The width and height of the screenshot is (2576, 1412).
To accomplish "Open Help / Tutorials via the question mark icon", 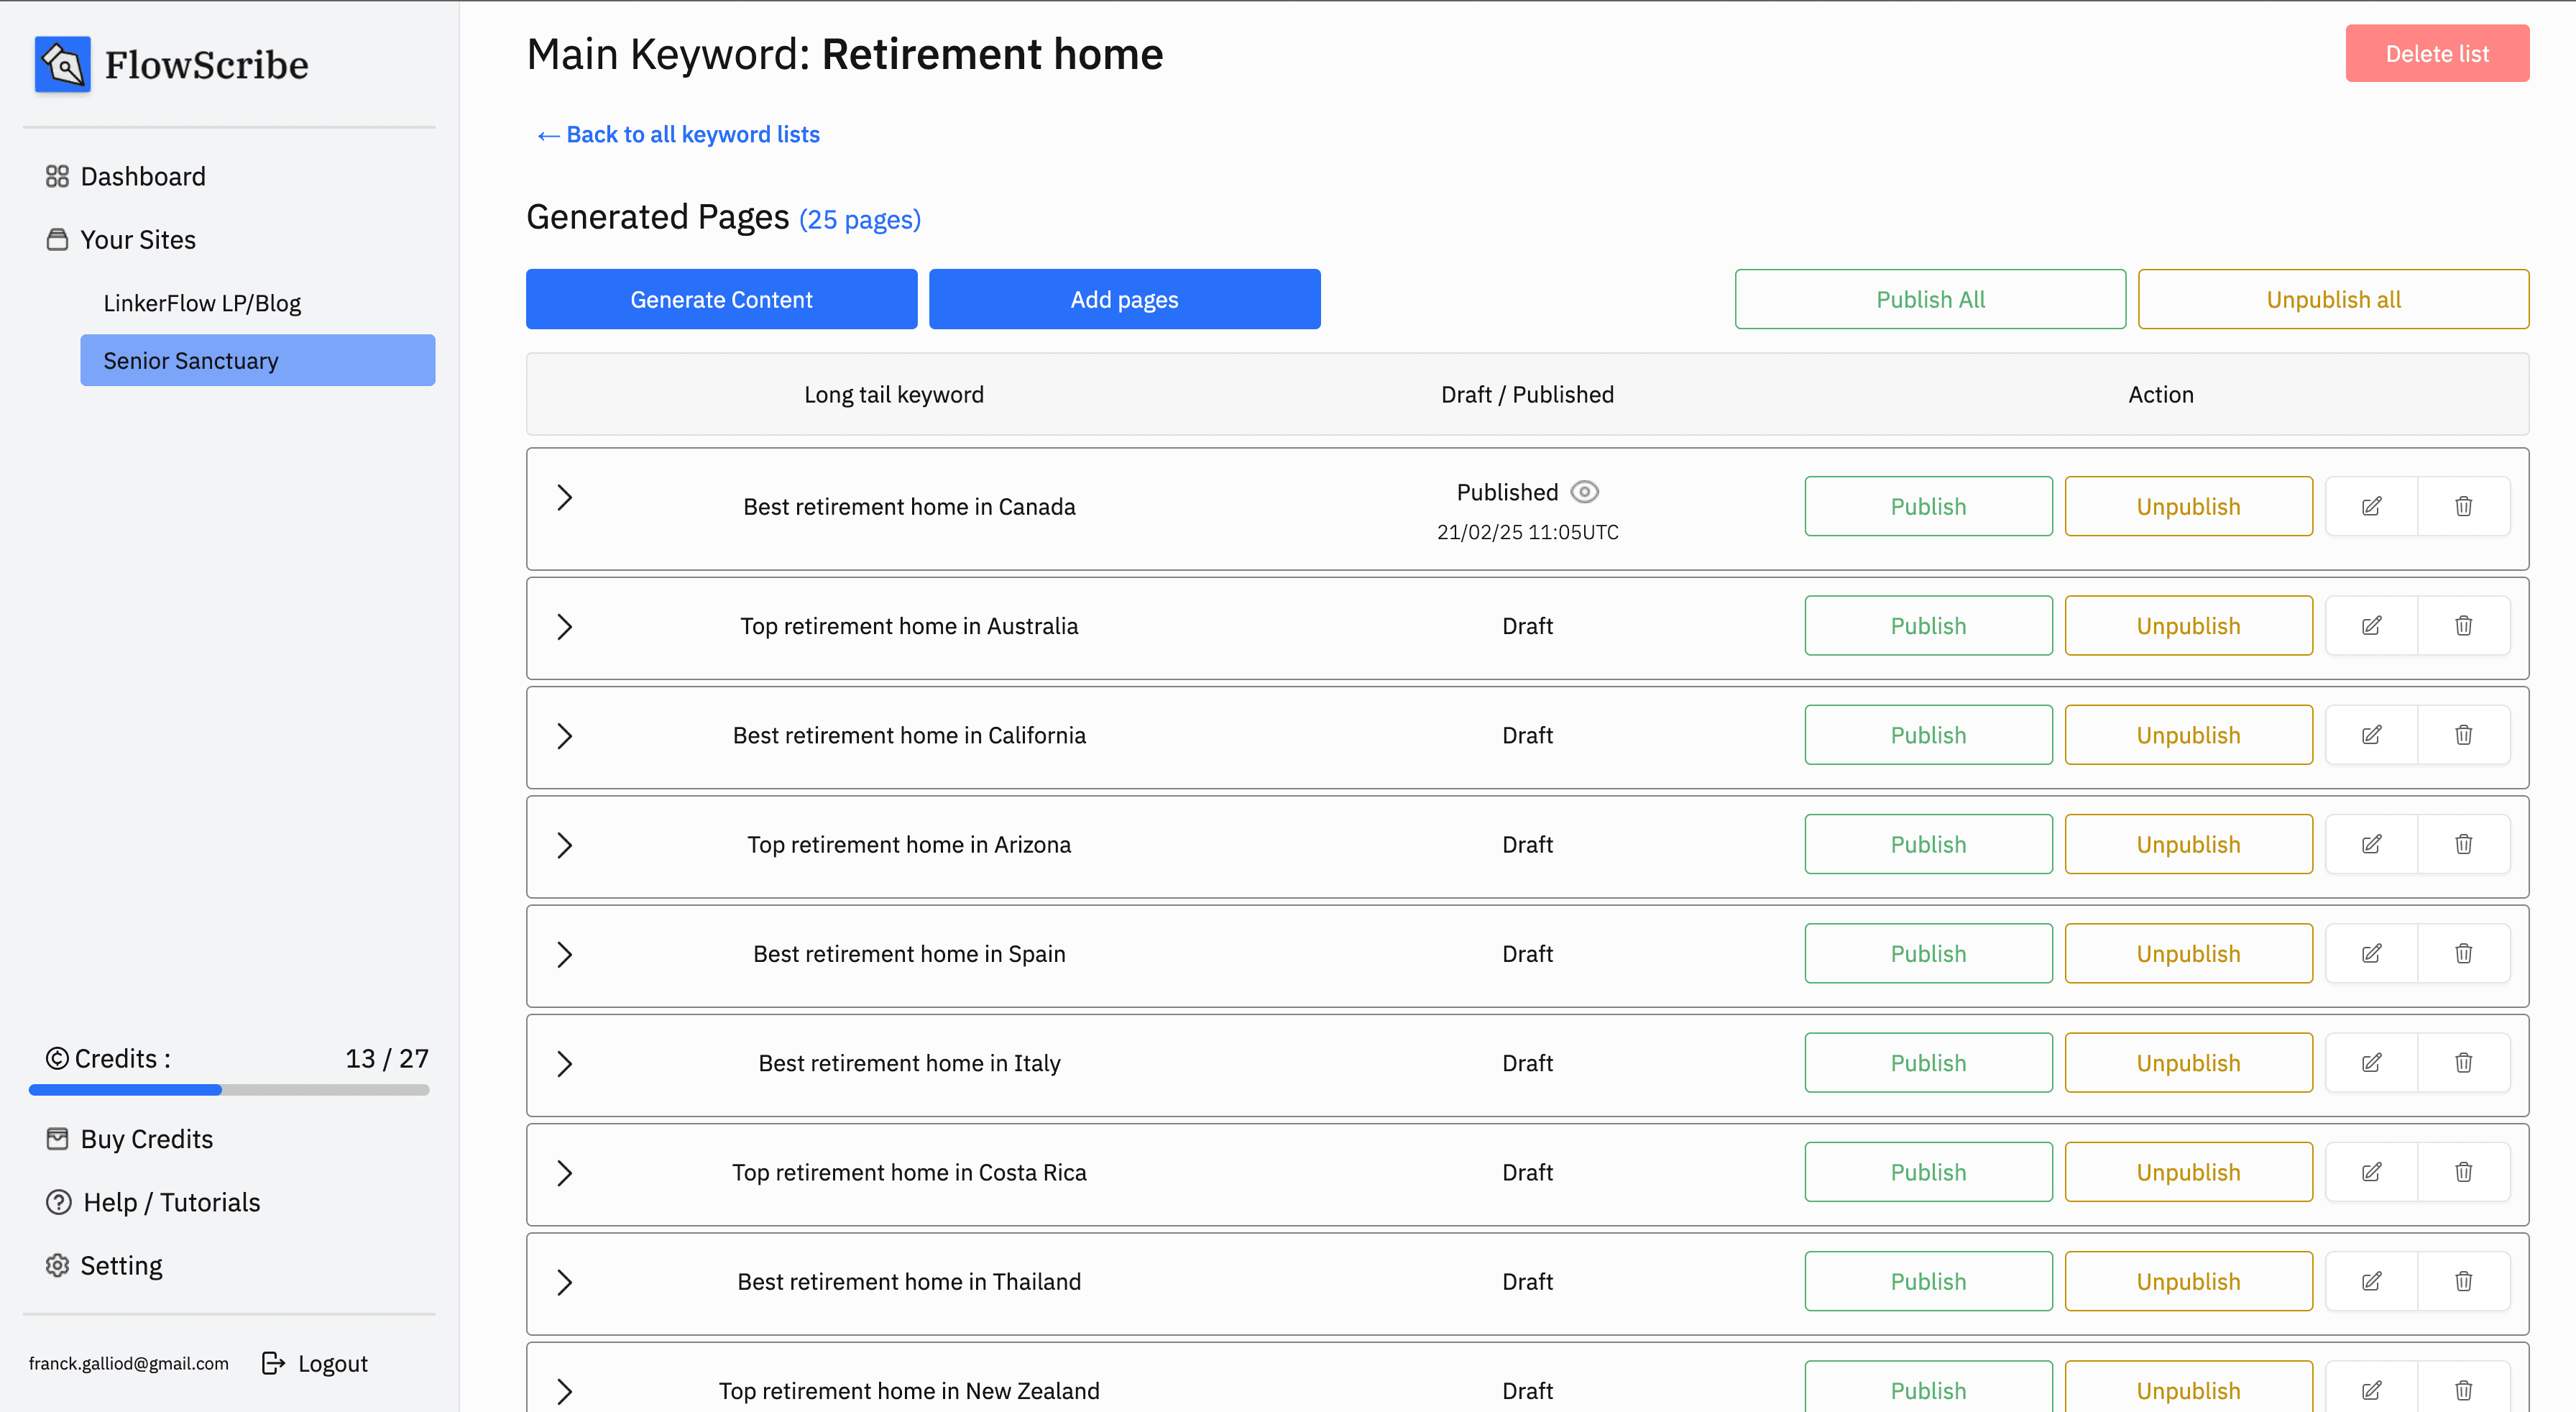I will (58, 1202).
